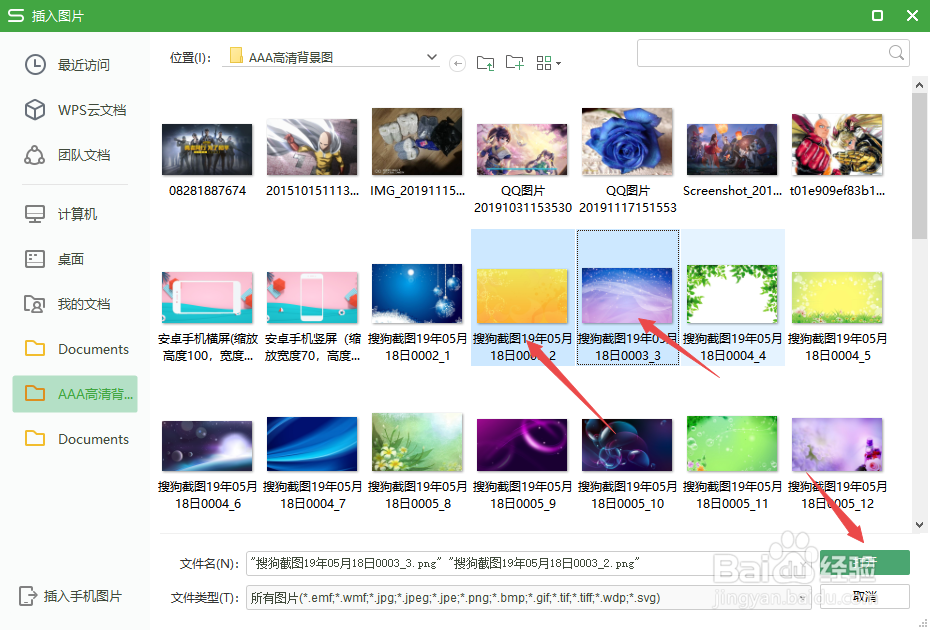Open the view layout grid icon

tap(542, 62)
